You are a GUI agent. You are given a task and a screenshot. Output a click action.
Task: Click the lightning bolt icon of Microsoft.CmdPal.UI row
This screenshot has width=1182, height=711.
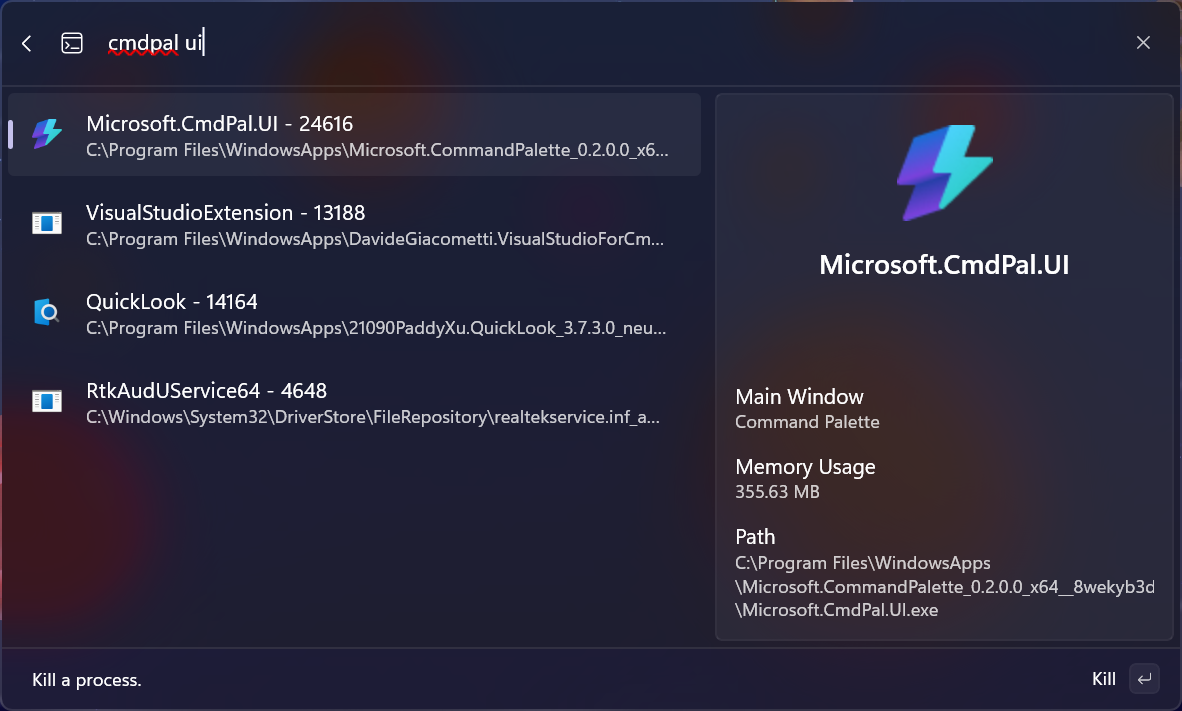[47, 134]
